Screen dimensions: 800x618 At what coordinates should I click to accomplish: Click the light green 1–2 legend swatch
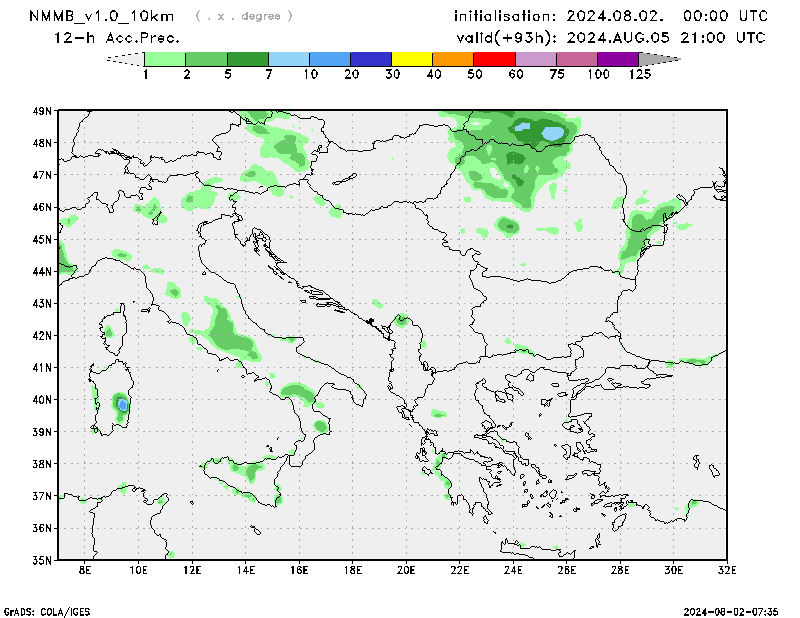[166, 59]
